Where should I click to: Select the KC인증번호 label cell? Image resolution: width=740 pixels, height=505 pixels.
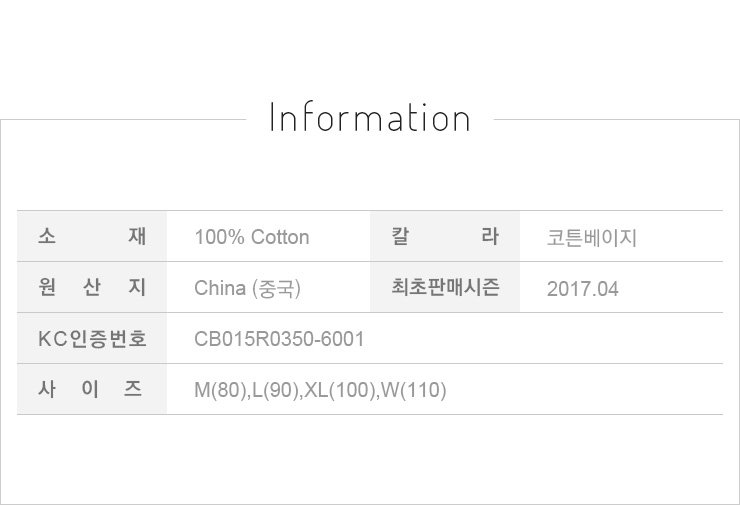pos(92,339)
